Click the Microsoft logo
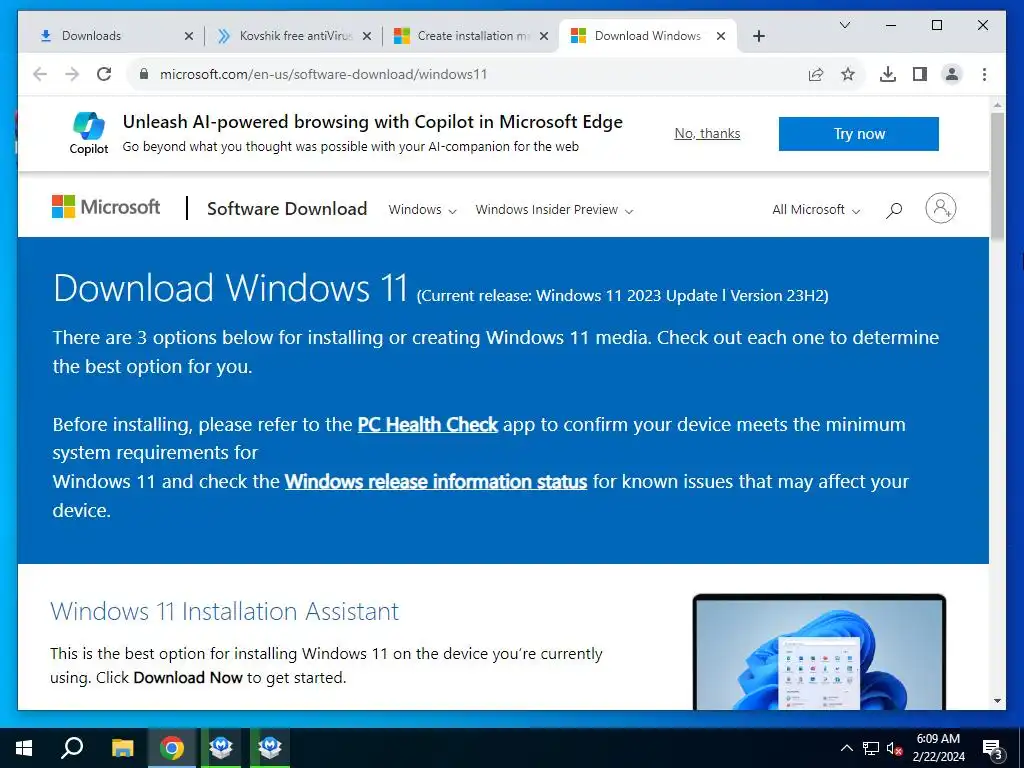 [106, 207]
